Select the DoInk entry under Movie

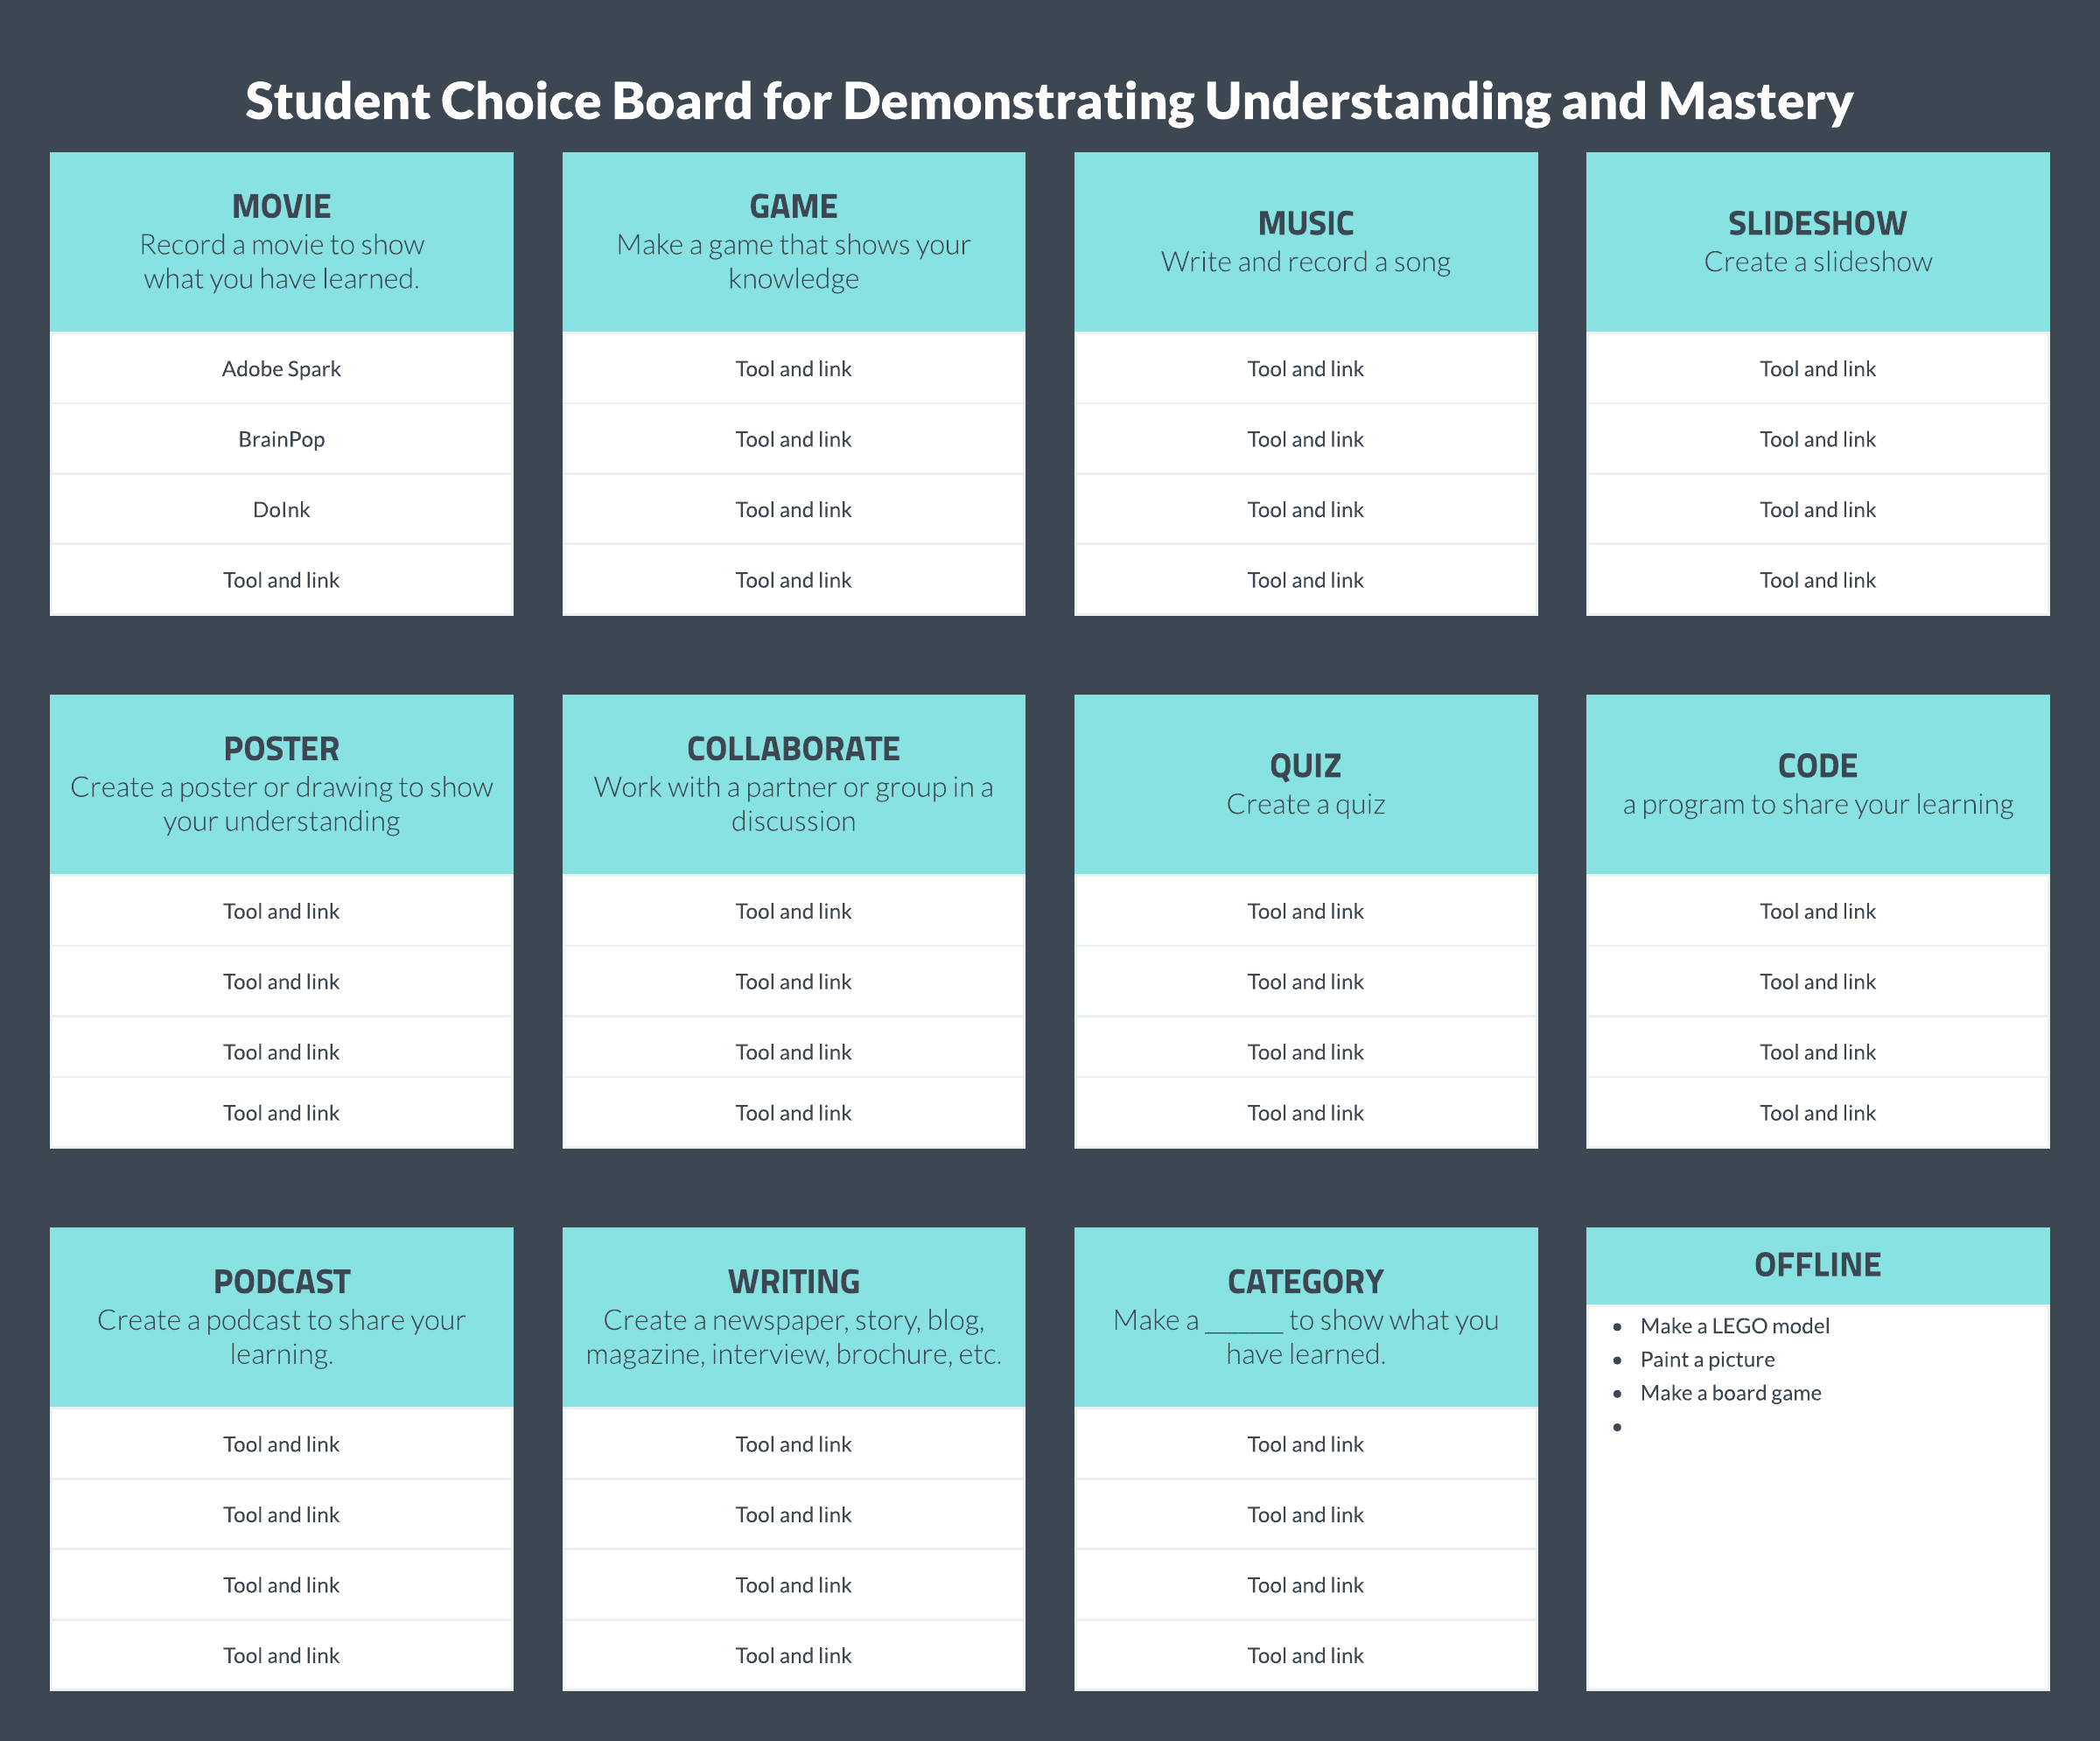pos(281,510)
